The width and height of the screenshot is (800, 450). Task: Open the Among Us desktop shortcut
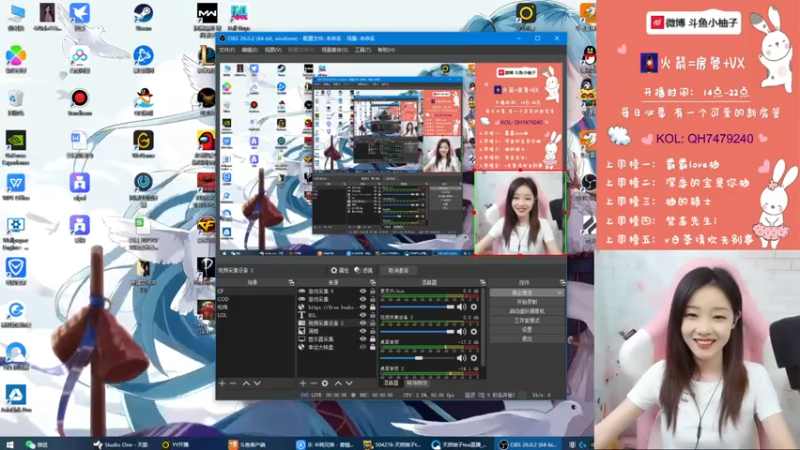point(206,147)
